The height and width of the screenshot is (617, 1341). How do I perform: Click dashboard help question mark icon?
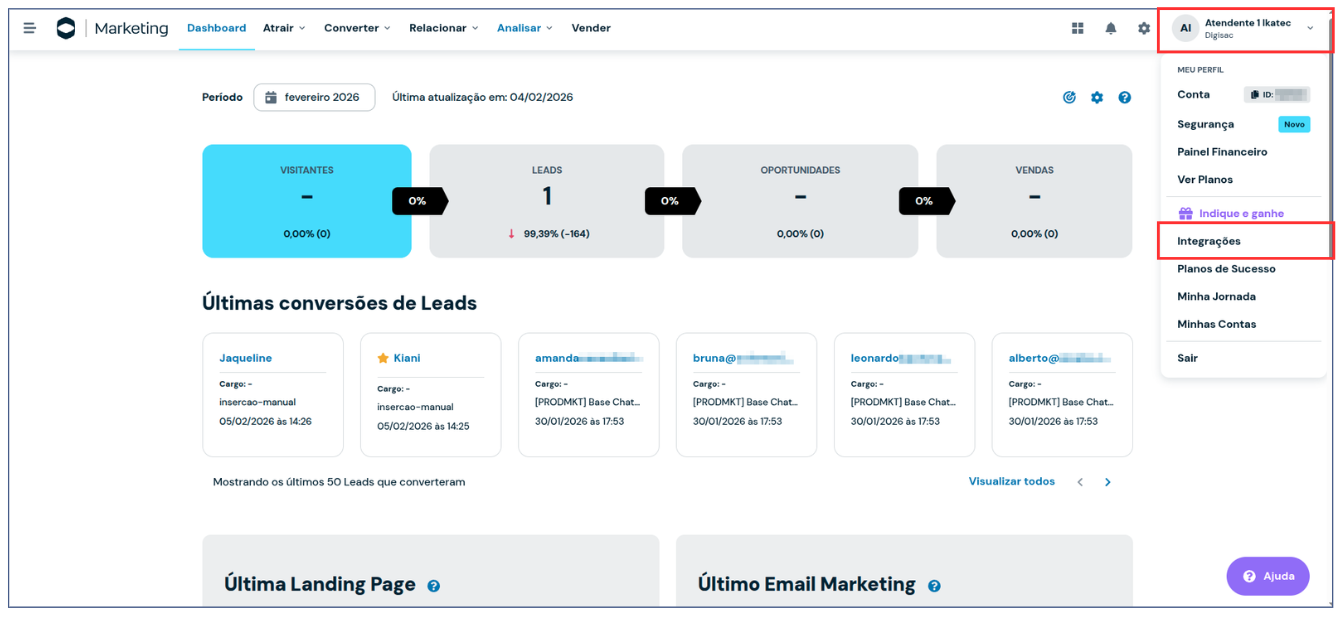tap(1125, 98)
